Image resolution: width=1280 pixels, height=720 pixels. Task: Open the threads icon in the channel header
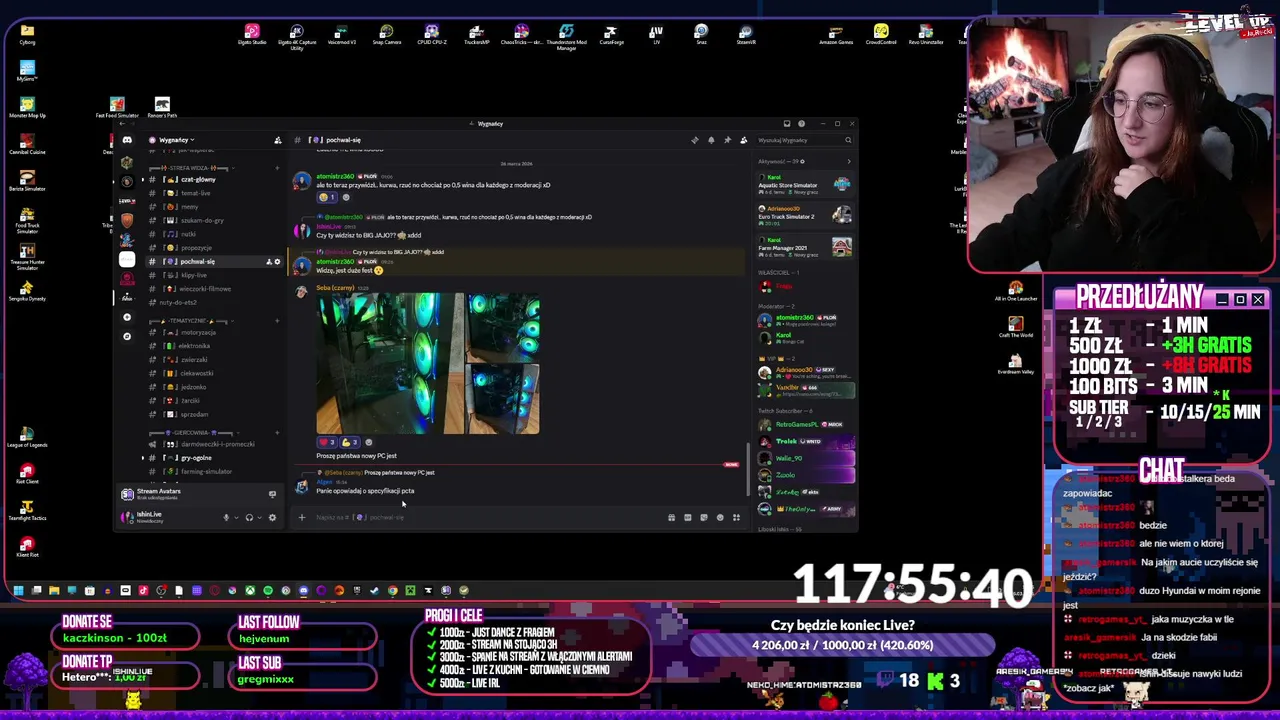coord(695,140)
